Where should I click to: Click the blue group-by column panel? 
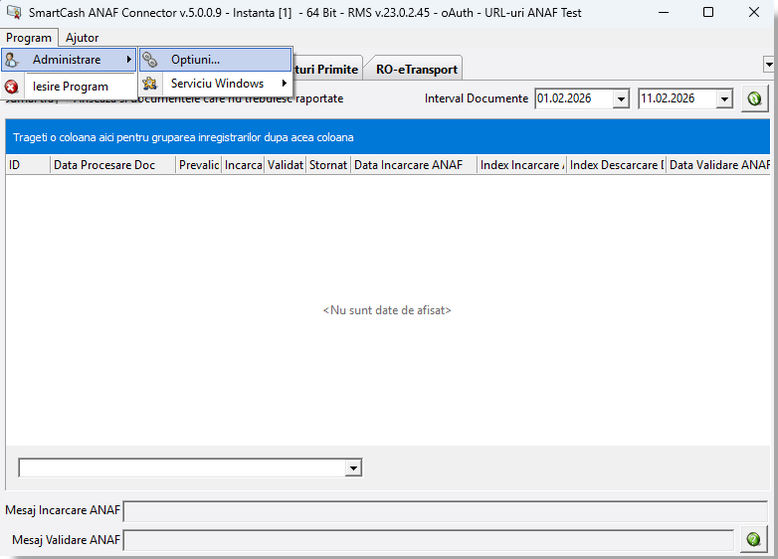pyautogui.click(x=388, y=137)
